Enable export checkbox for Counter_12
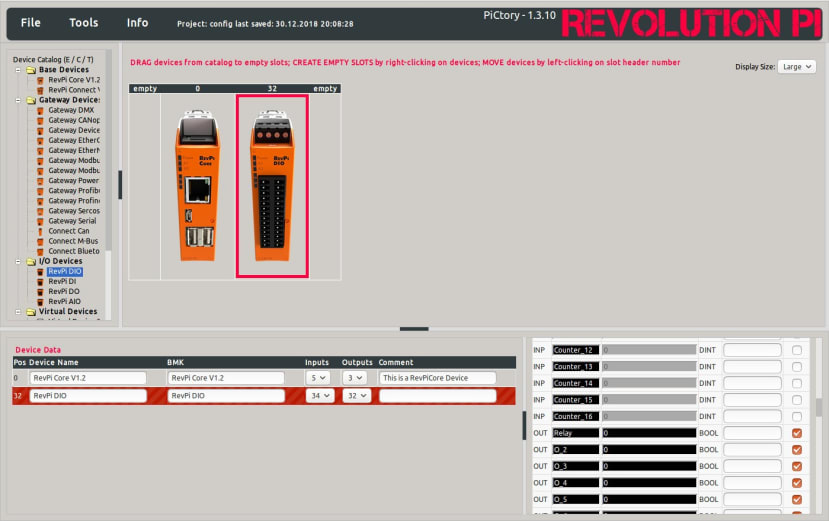Screen dimensions: 829x521 tap(797, 350)
